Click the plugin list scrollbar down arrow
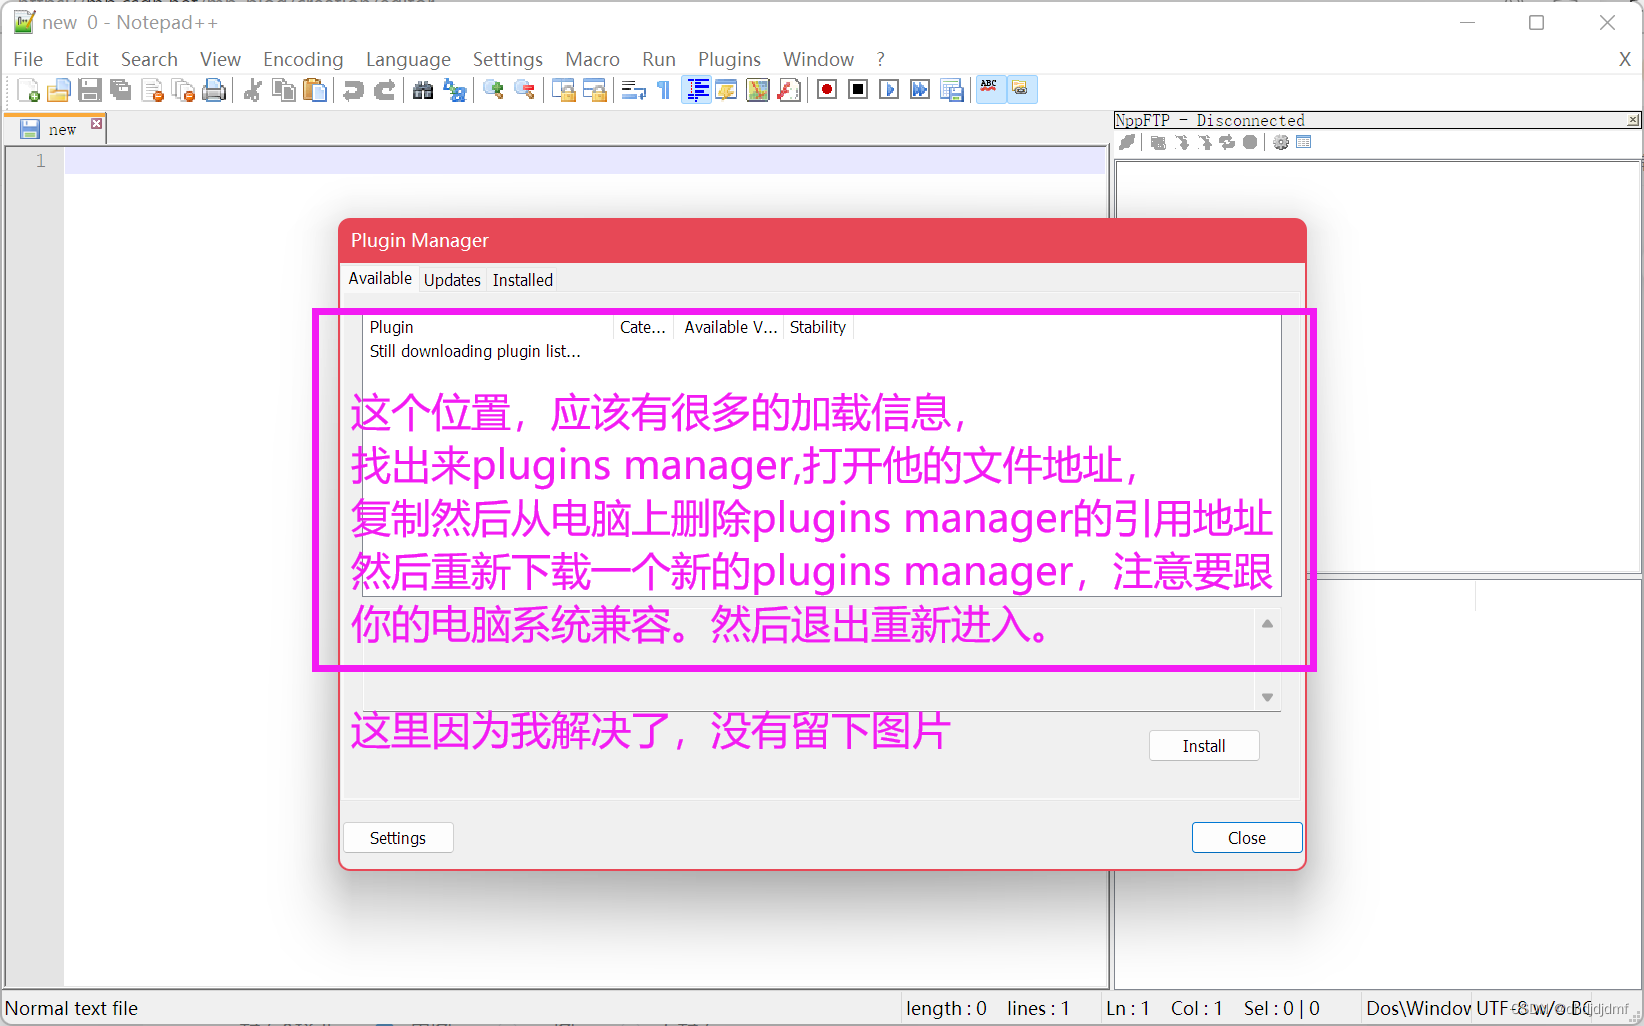This screenshot has height=1026, width=1644. point(1266,697)
